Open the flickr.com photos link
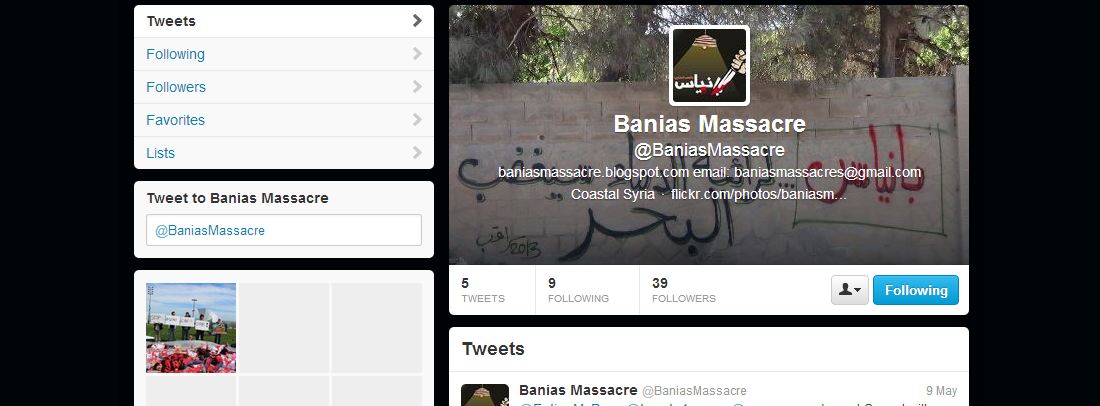 [759, 194]
